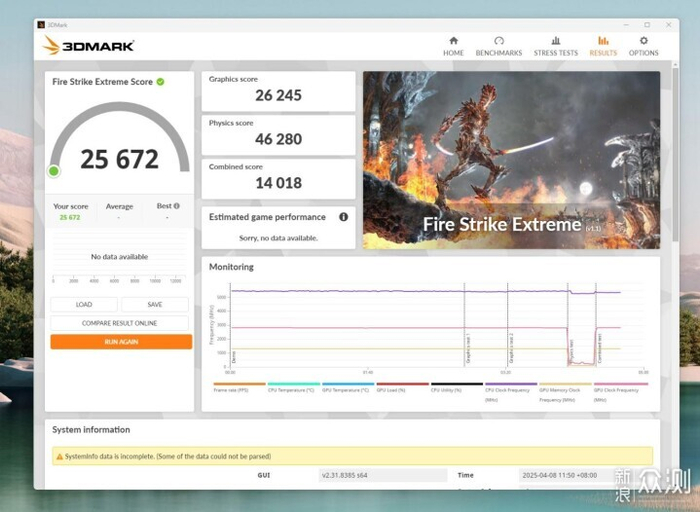Open Estimated game performance info icon
This screenshot has height=512, width=700.
(343, 217)
